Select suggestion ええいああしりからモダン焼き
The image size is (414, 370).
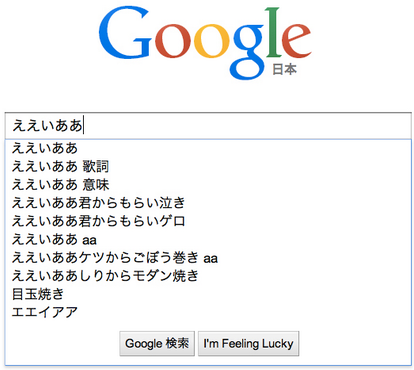pyautogui.click(x=208, y=276)
